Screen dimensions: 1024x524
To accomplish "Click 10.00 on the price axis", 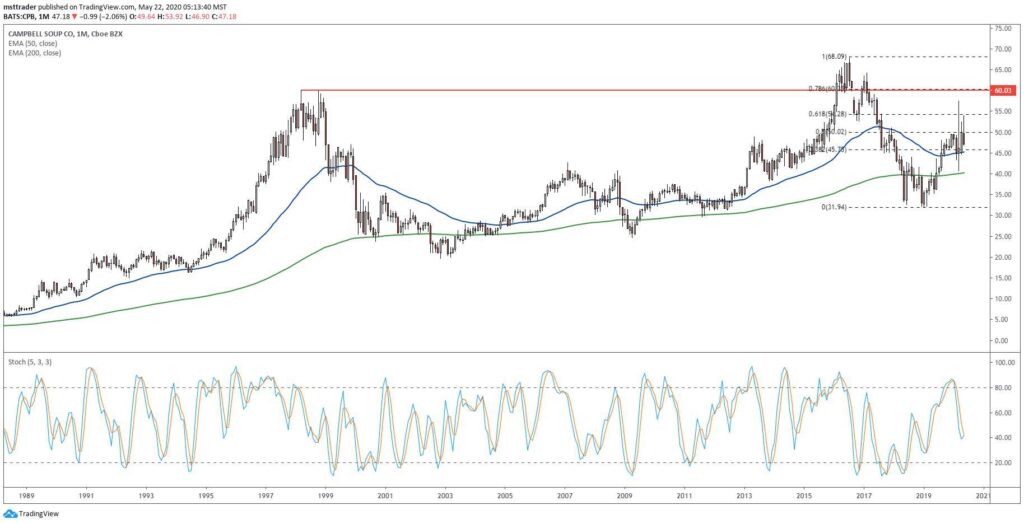I will (x=1004, y=299).
